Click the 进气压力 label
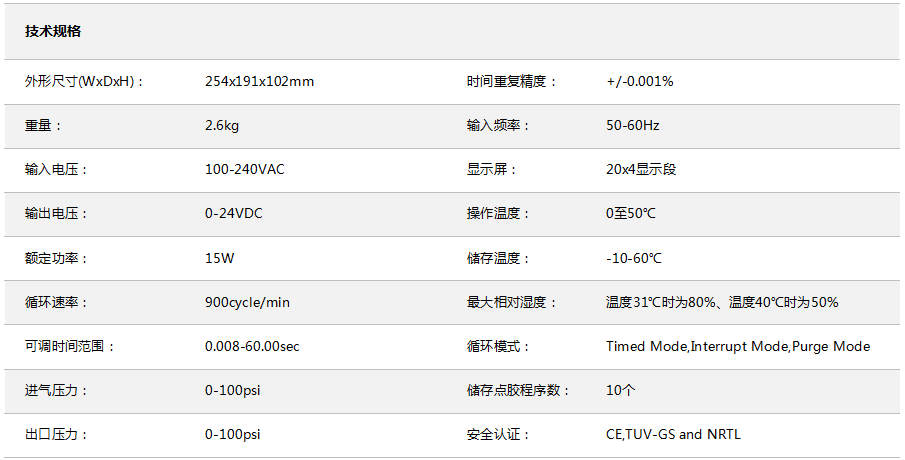The width and height of the screenshot is (905, 460). (57, 391)
